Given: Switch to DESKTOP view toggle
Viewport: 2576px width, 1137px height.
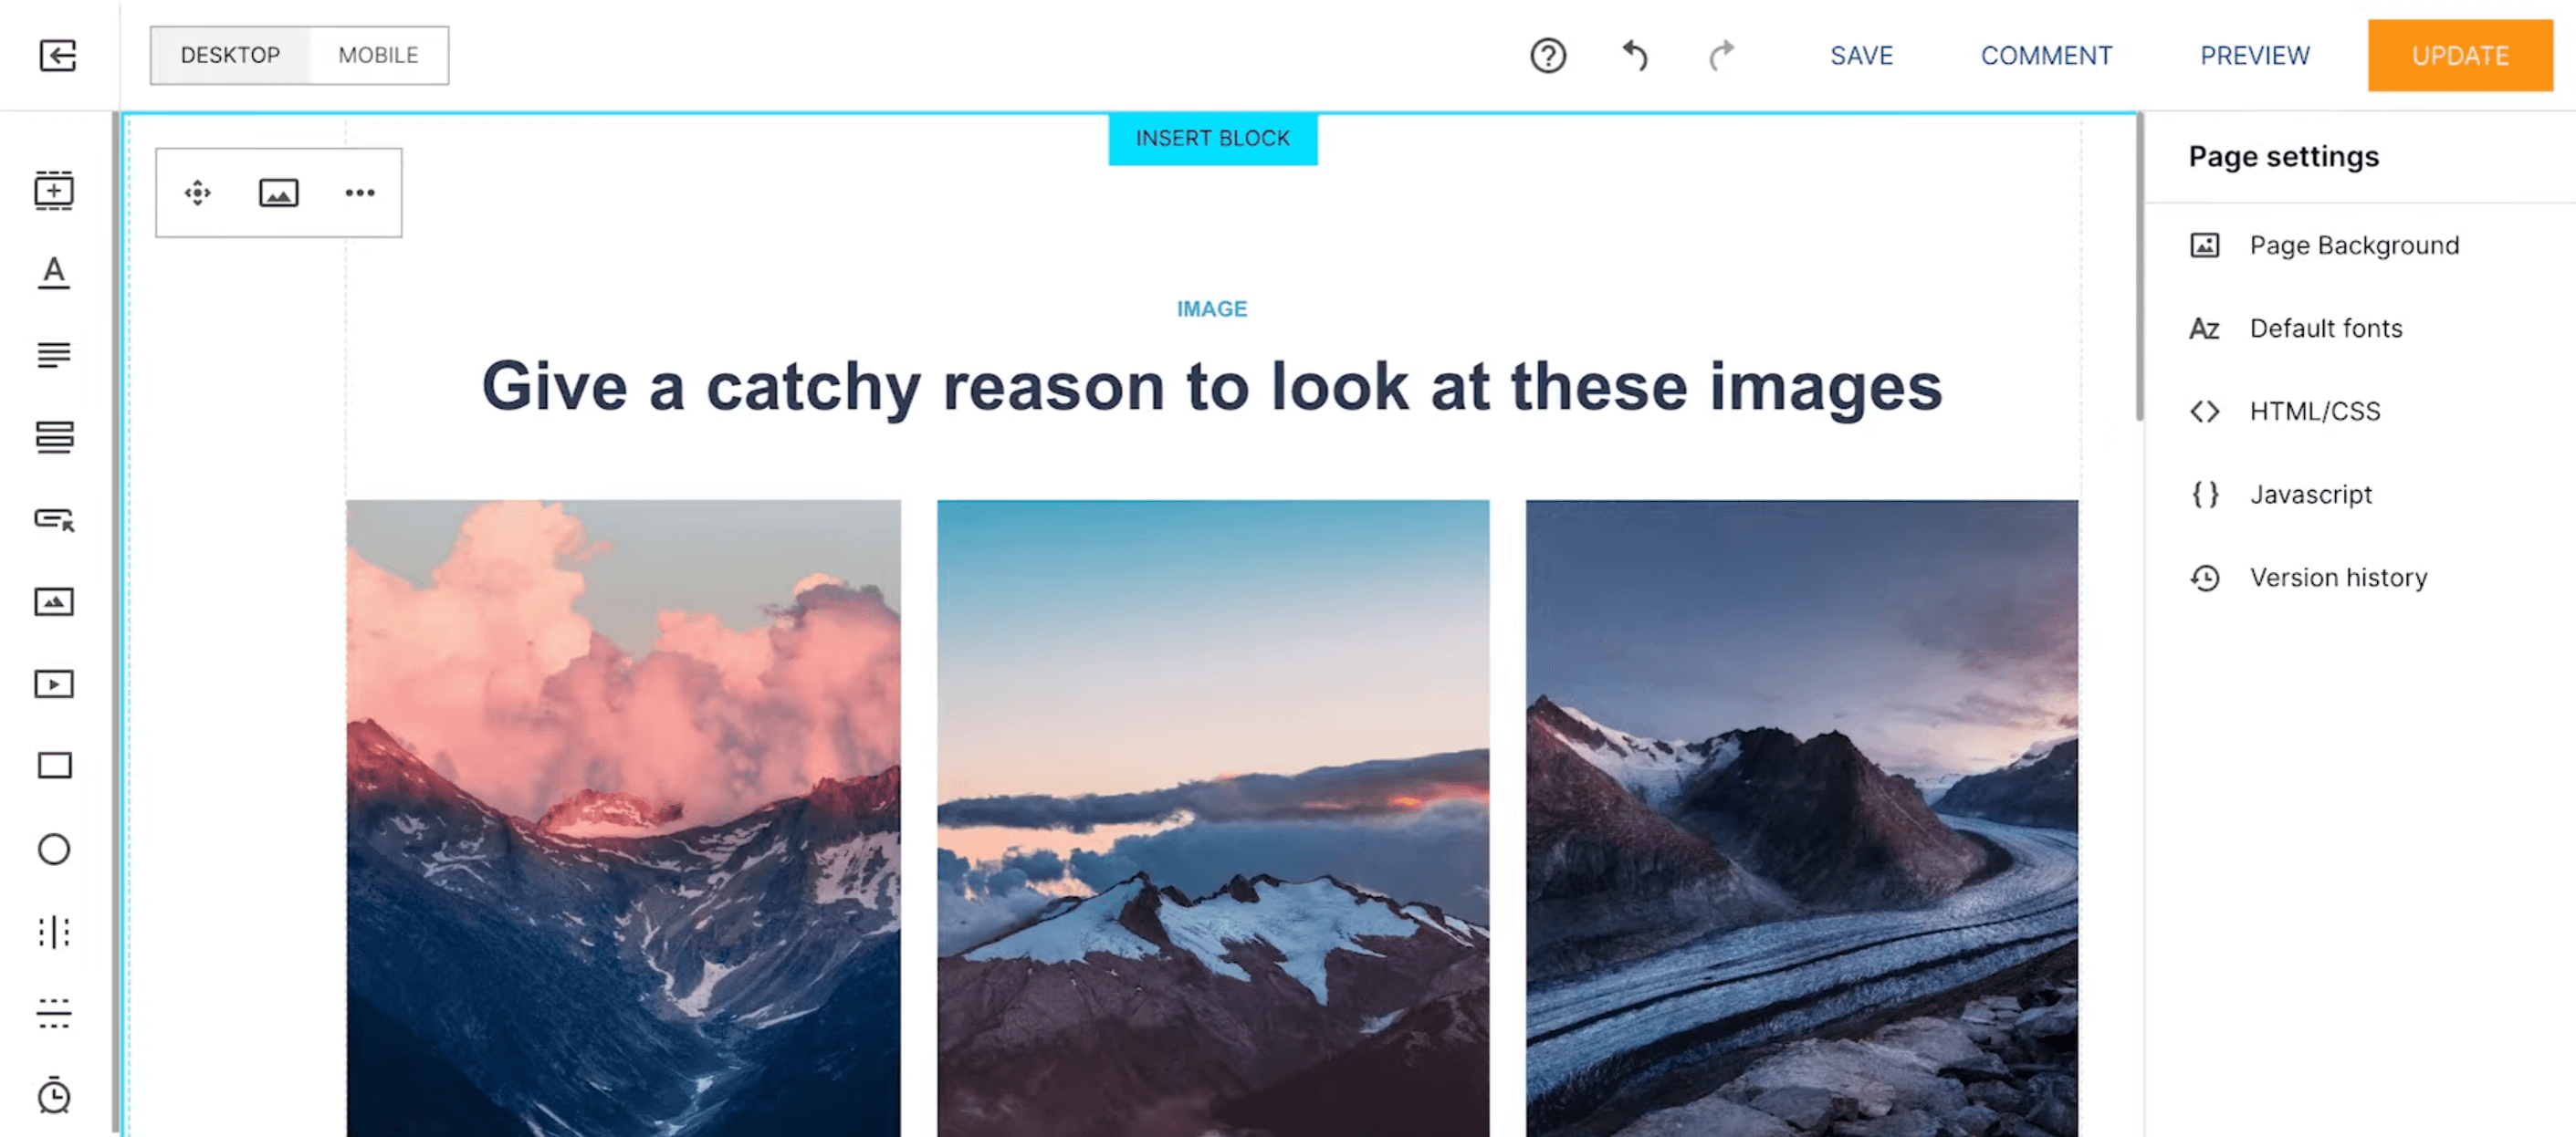Looking at the screenshot, I should click(x=228, y=54).
